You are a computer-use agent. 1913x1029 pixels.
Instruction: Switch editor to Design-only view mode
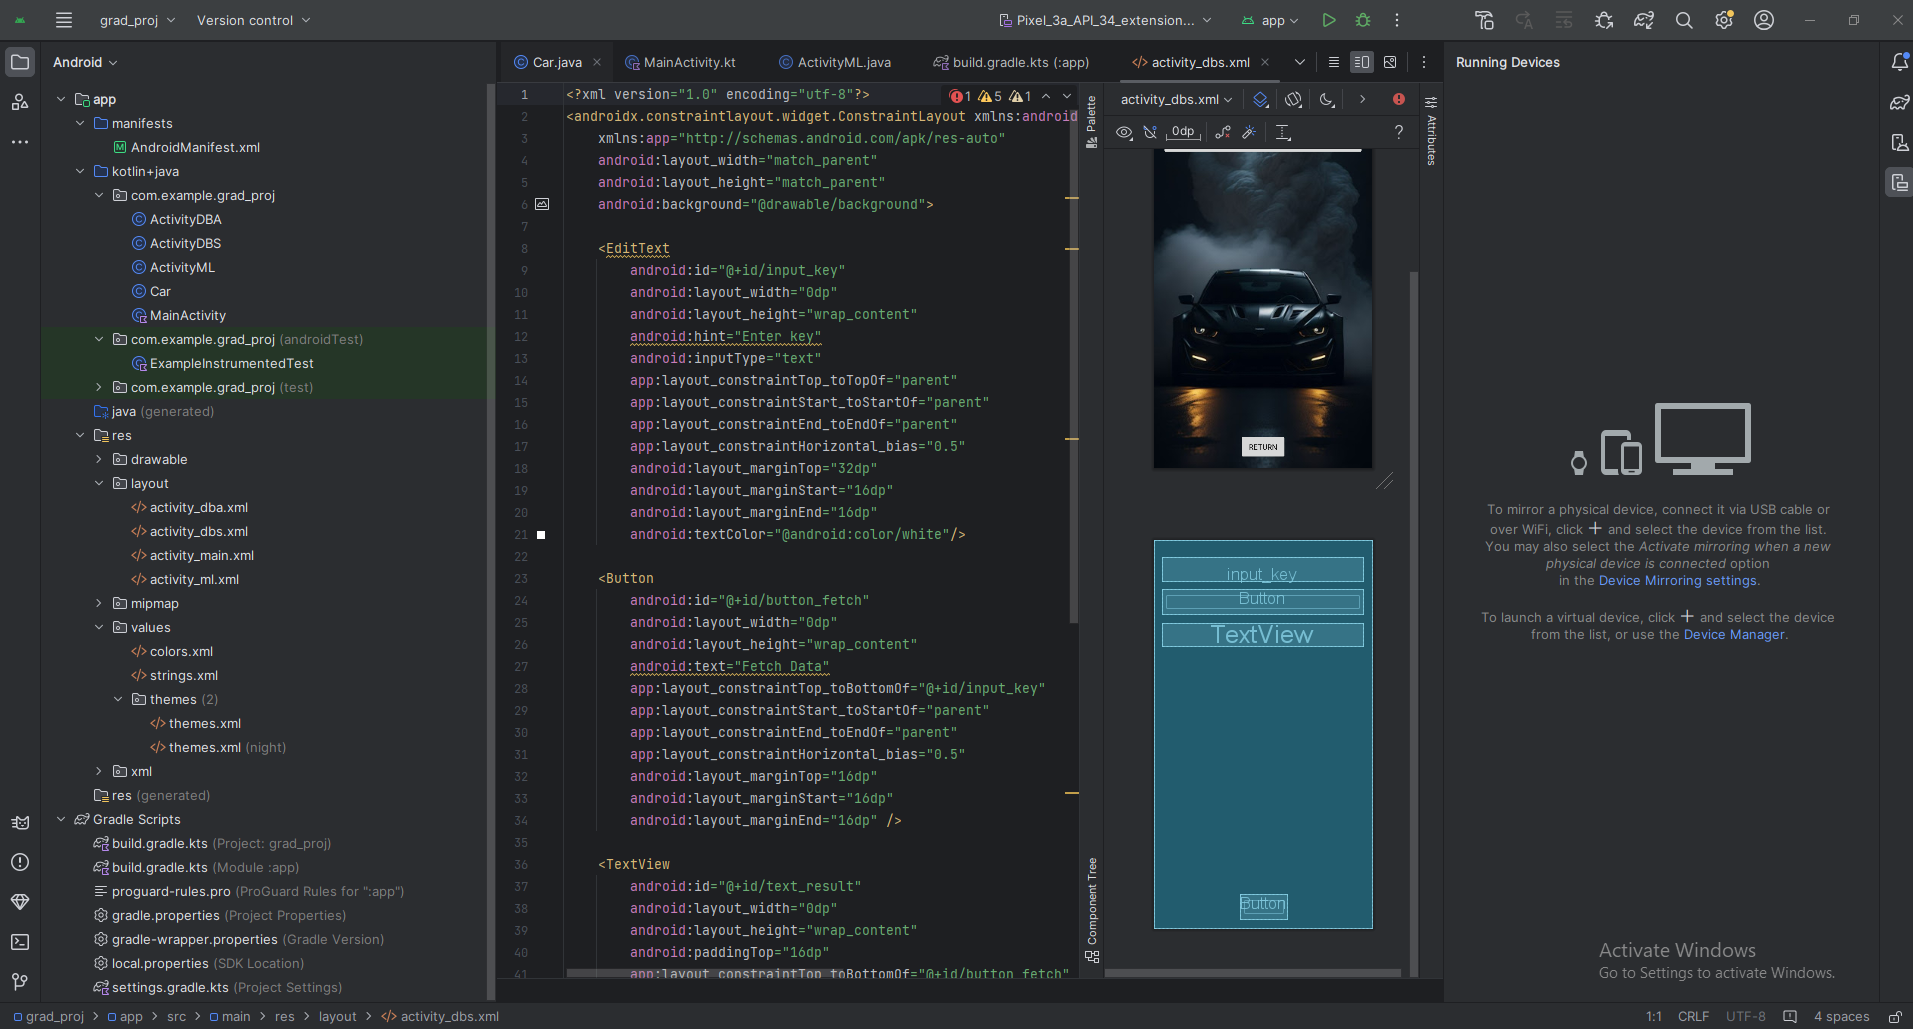pos(1390,62)
